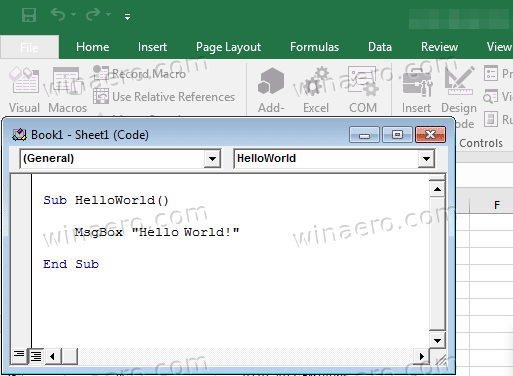Switch to Procedure View button
This screenshot has height=376, width=513.
19,356
